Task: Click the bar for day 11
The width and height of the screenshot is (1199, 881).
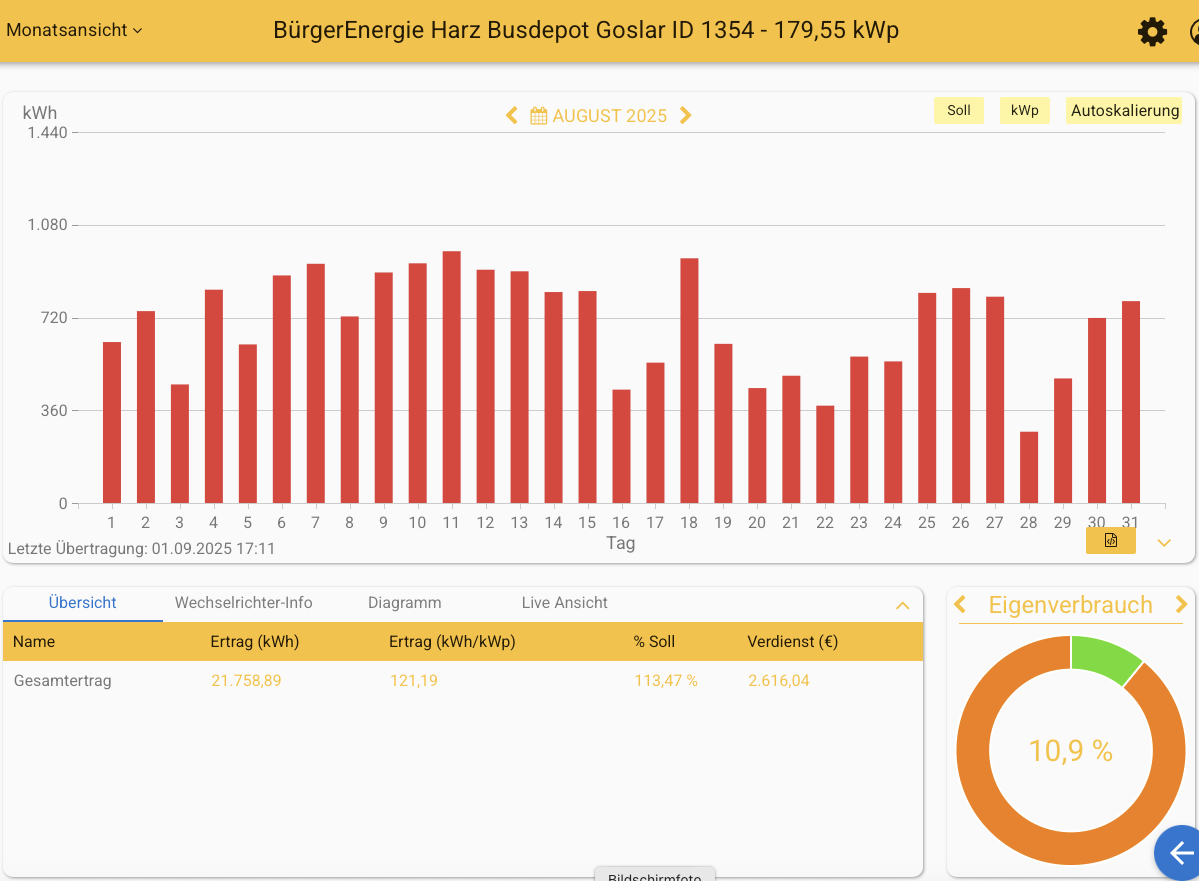Action: coord(451,378)
